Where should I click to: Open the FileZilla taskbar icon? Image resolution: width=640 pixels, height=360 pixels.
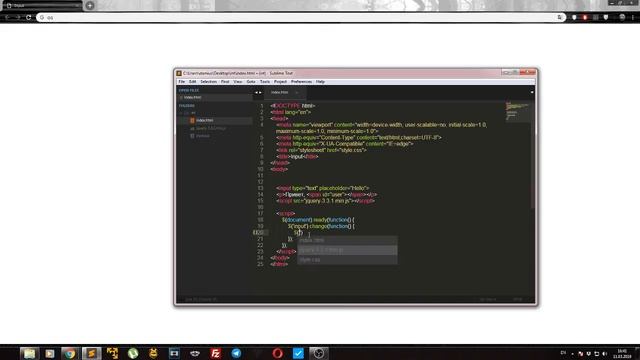[216, 353]
